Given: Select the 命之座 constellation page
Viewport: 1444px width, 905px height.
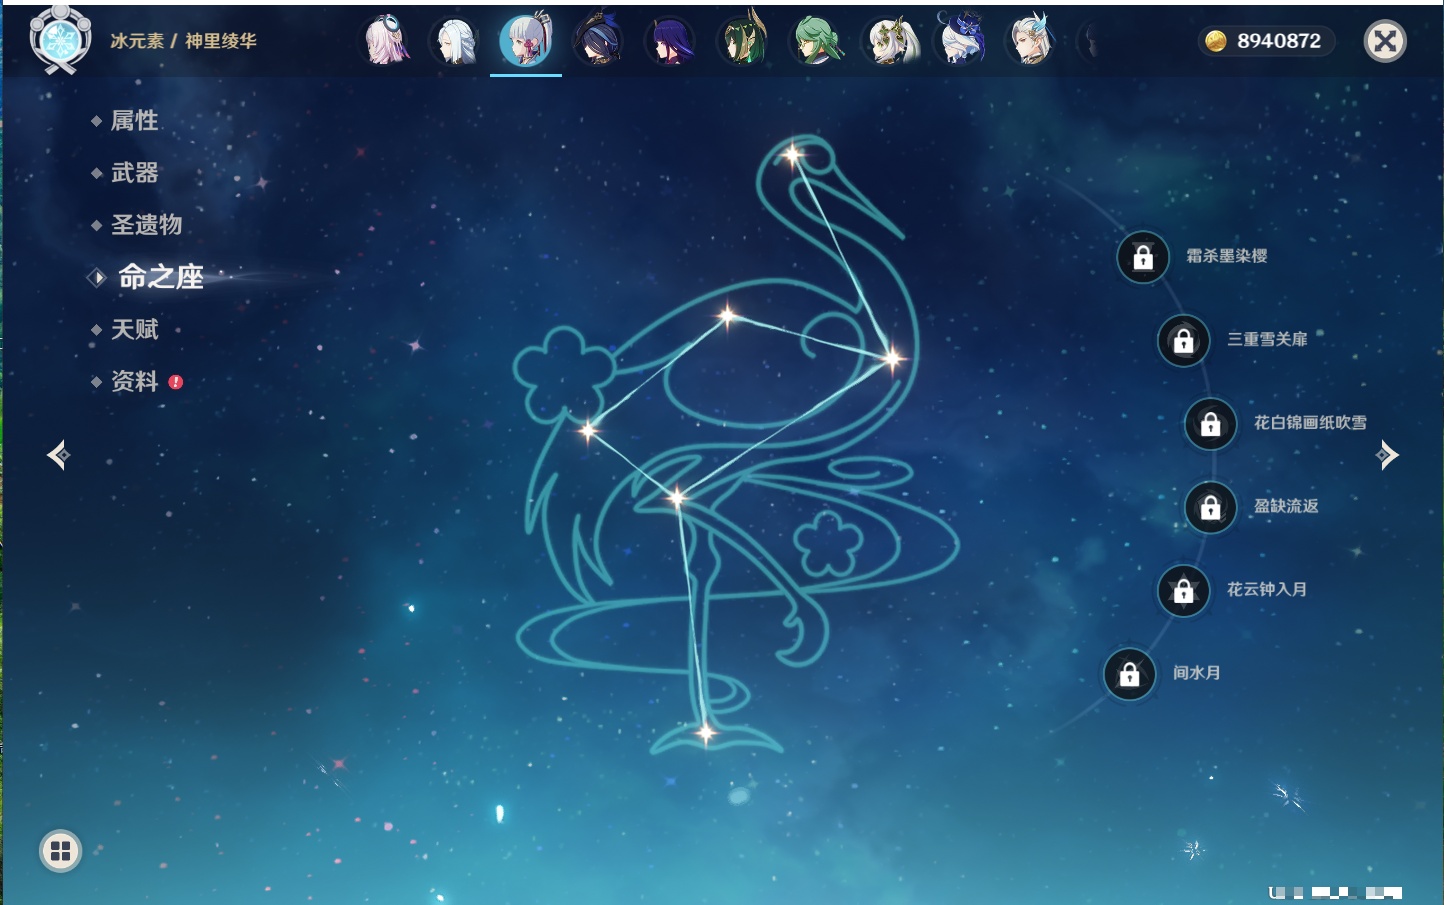Looking at the screenshot, I should (160, 277).
